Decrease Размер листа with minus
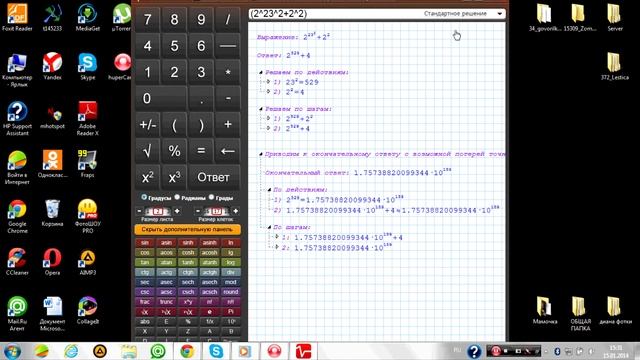The image size is (640, 360). point(139,211)
